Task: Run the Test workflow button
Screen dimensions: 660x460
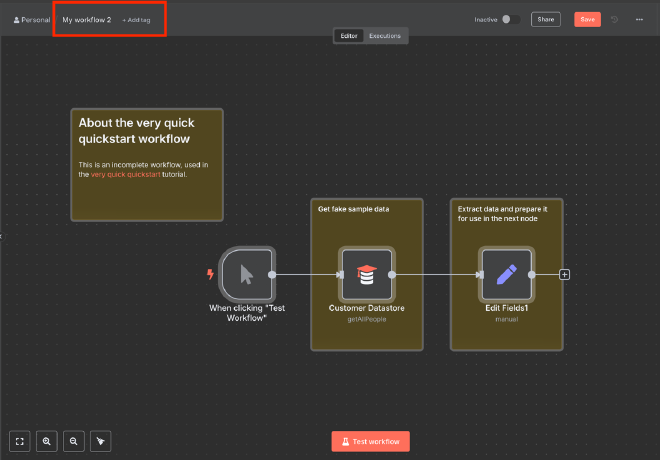Action: click(x=371, y=441)
